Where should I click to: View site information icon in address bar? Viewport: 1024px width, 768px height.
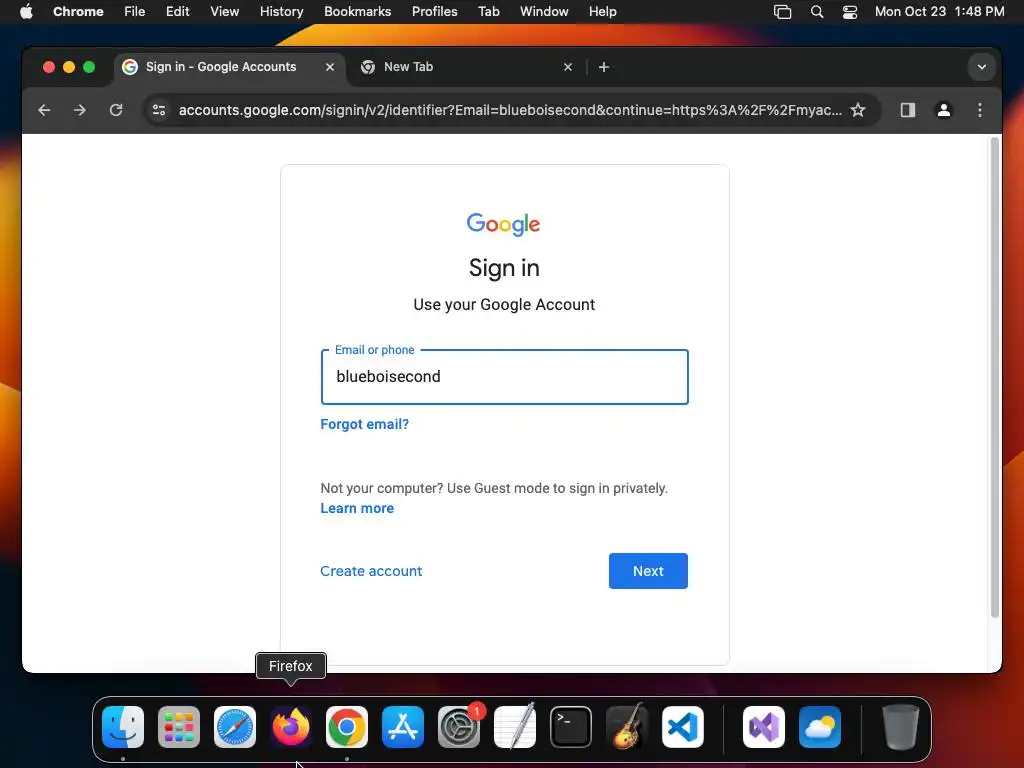pos(159,110)
